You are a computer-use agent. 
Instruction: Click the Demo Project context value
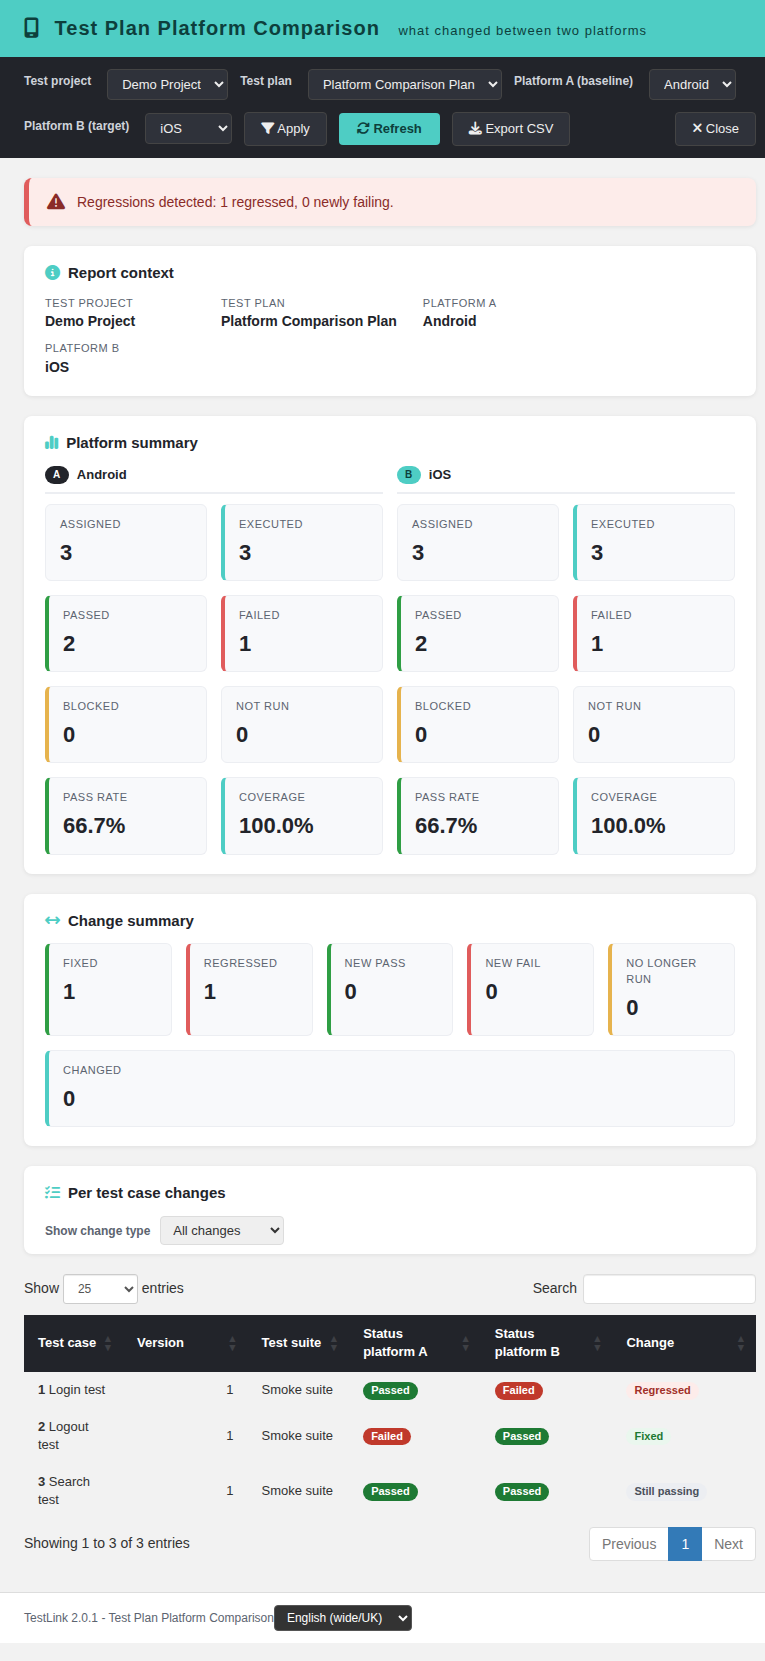pyautogui.click(x=90, y=321)
